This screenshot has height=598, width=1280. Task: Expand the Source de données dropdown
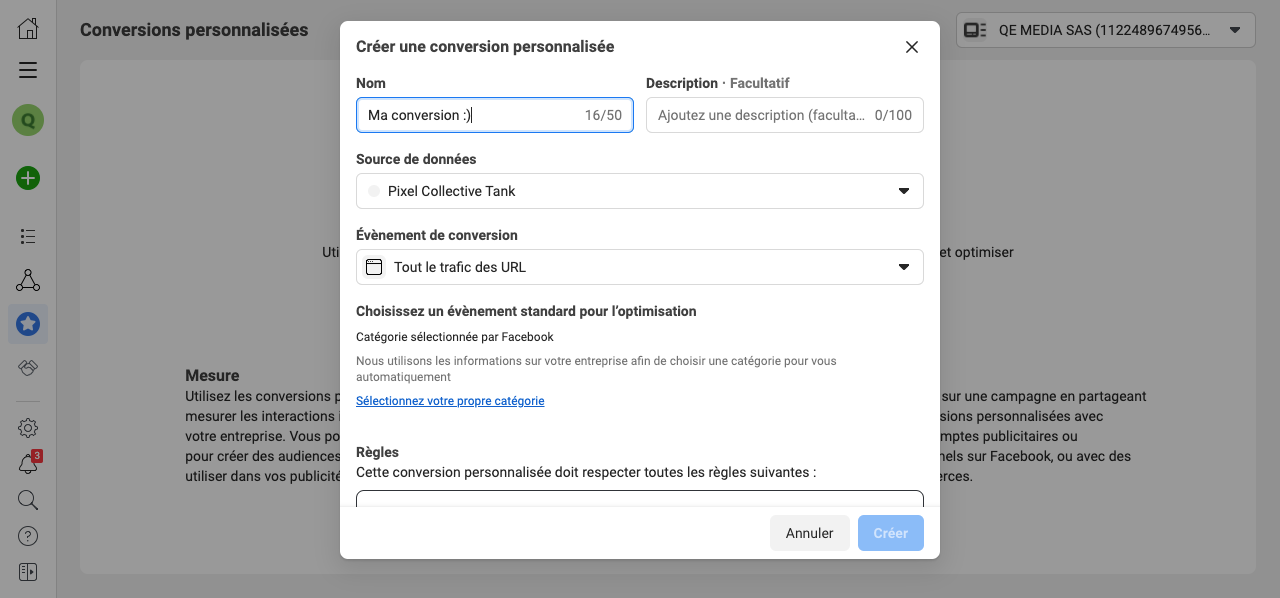coord(639,191)
